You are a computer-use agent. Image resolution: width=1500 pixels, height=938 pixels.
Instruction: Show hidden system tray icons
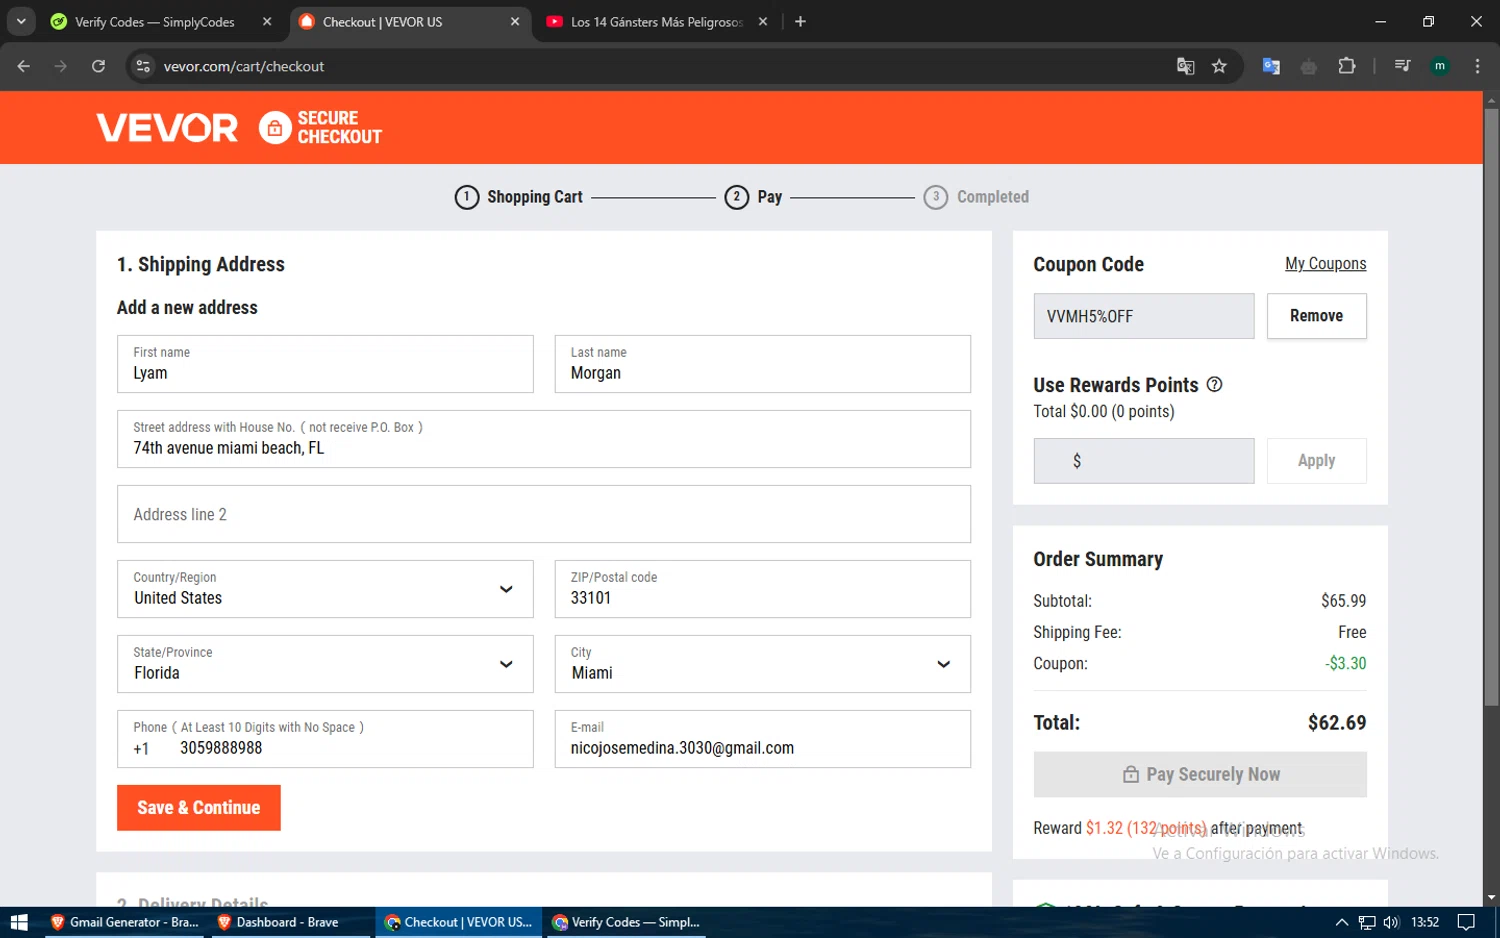pyautogui.click(x=1342, y=922)
